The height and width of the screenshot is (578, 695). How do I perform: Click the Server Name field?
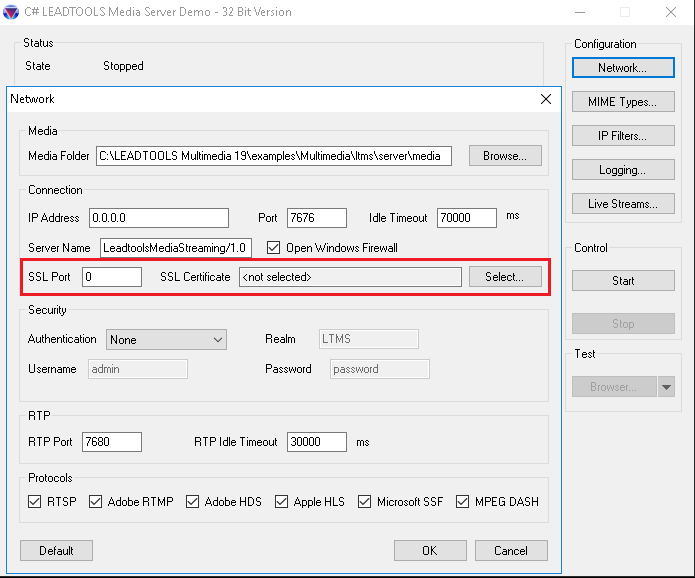click(176, 247)
